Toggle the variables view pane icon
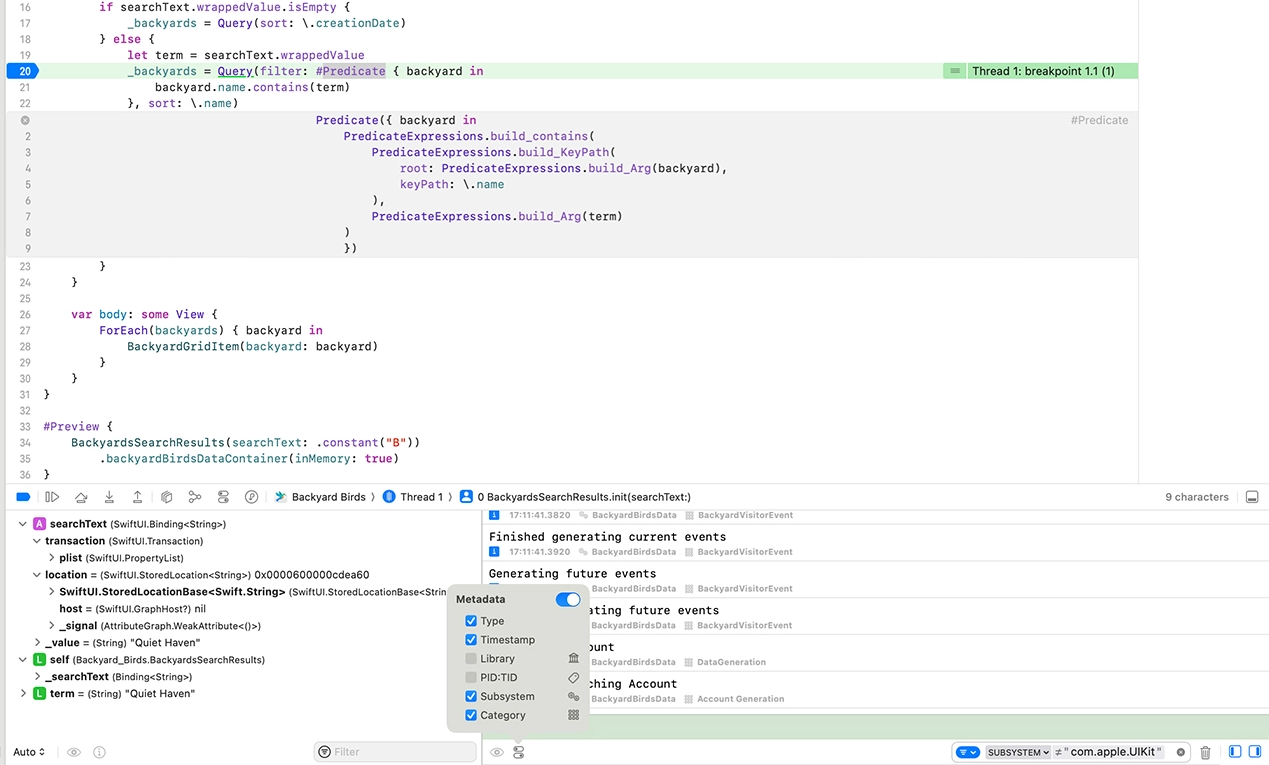The width and height of the screenshot is (1269, 765). coord(1235,752)
